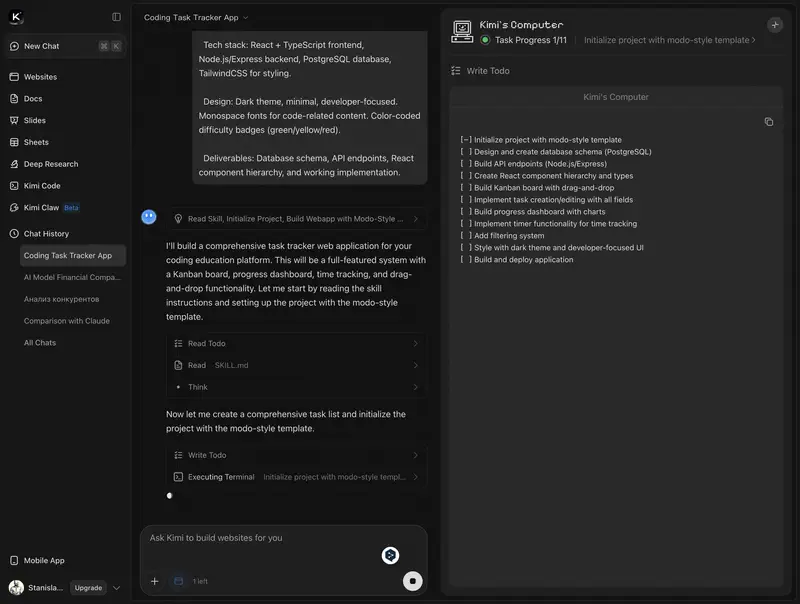The image size is (800, 604).
Task: Select Slides in the sidebar menu
Action: point(35,120)
